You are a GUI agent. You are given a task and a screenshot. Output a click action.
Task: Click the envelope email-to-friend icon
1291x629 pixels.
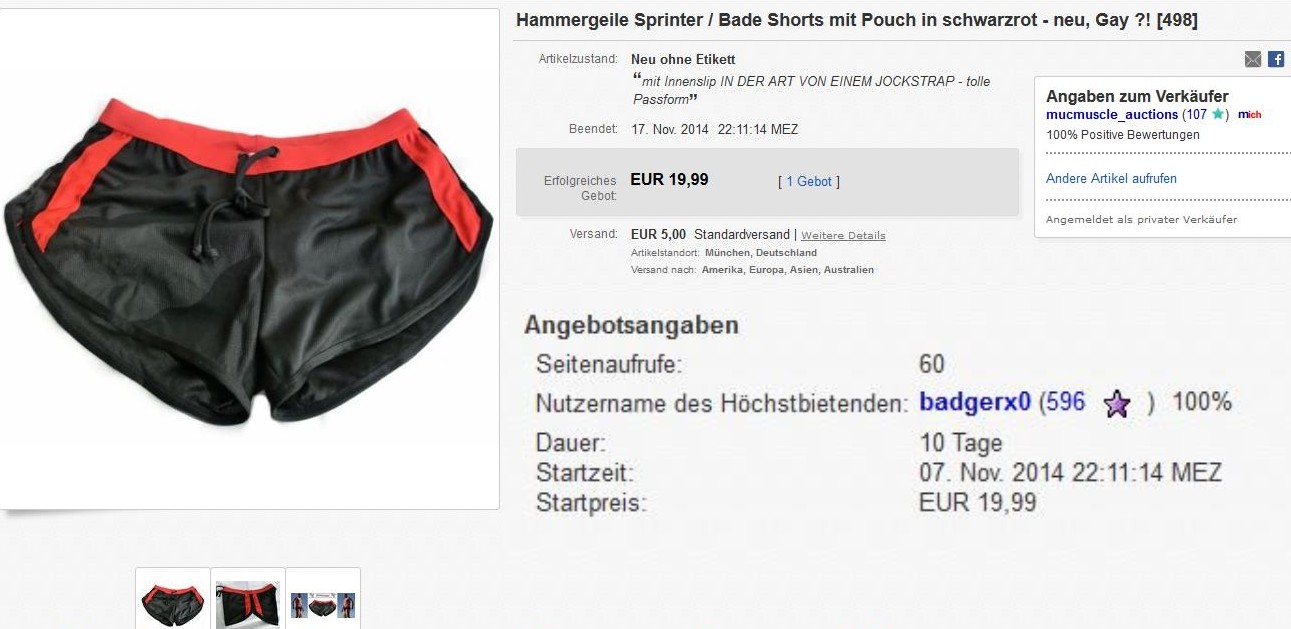pyautogui.click(x=1253, y=59)
